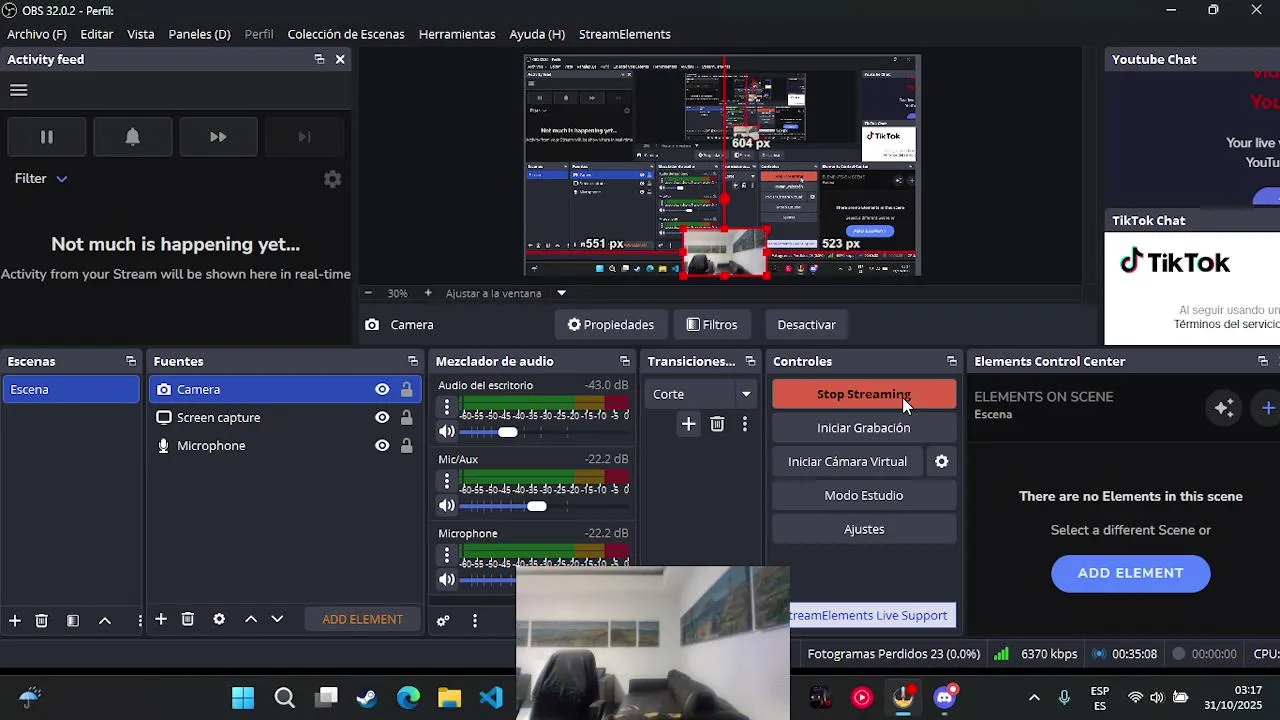Pause the activity feed alerts
The image size is (1280, 720).
click(x=46, y=137)
